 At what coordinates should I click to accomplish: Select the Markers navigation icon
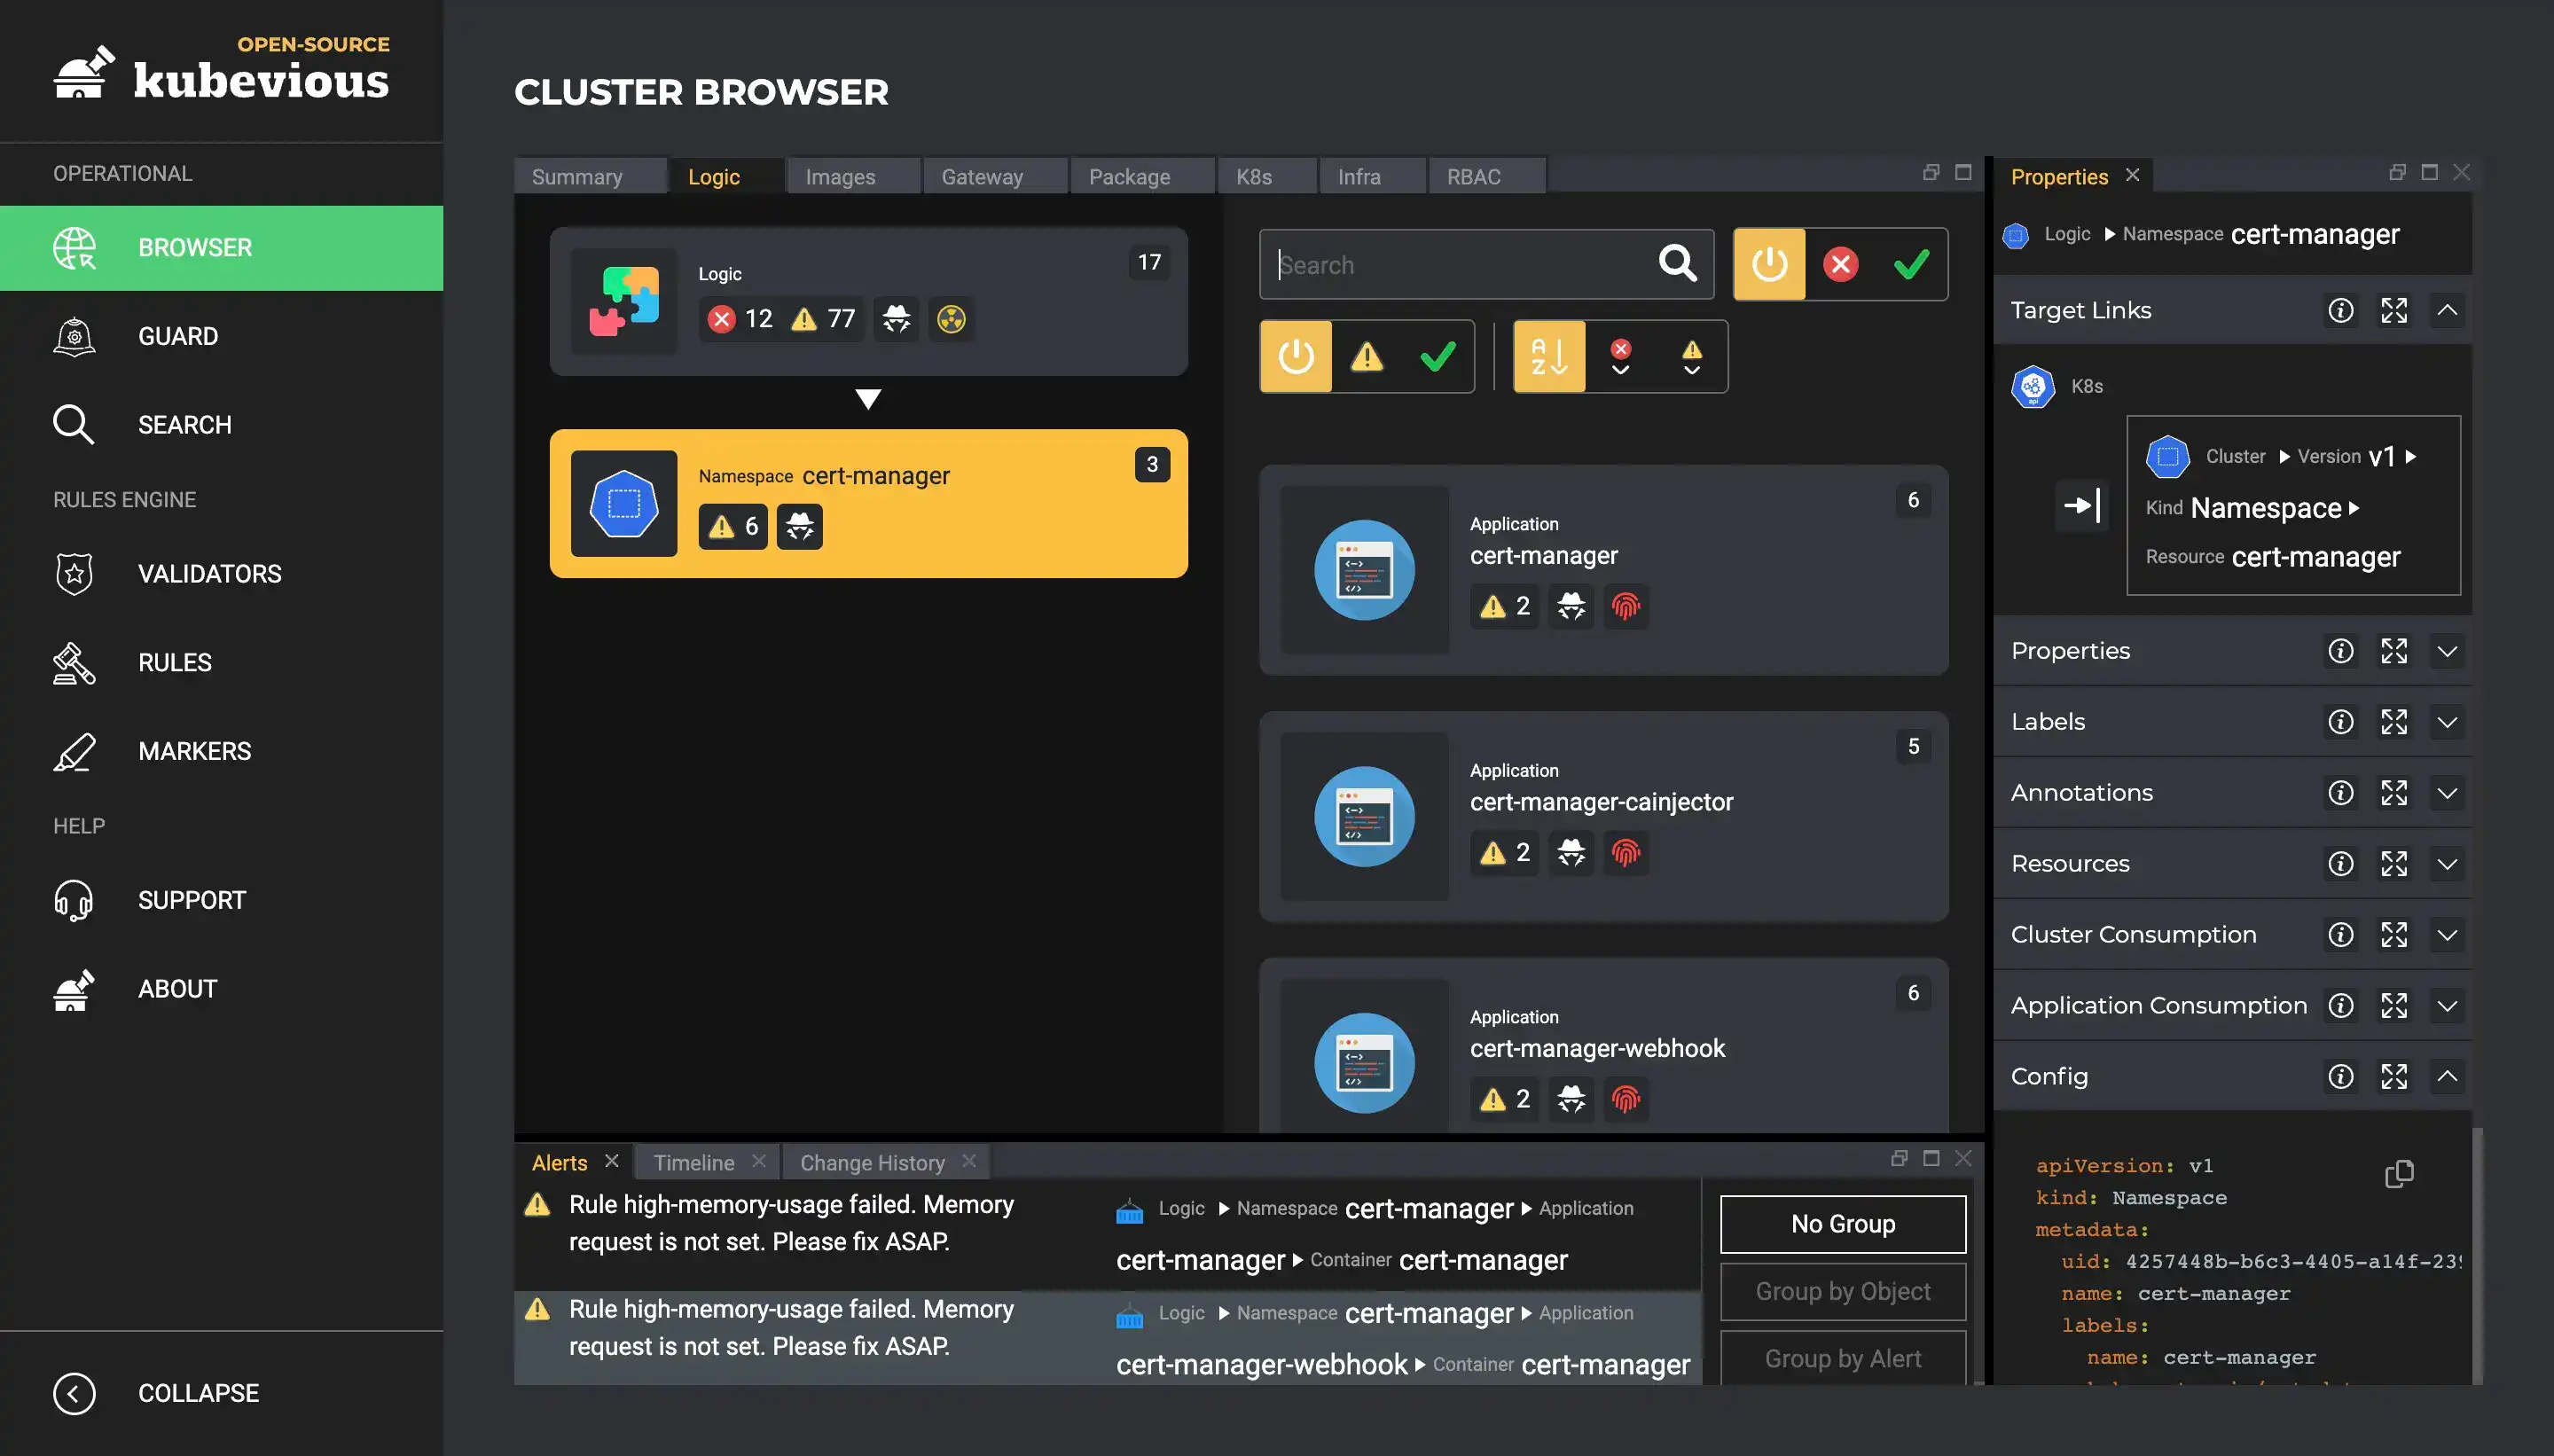pos(74,751)
